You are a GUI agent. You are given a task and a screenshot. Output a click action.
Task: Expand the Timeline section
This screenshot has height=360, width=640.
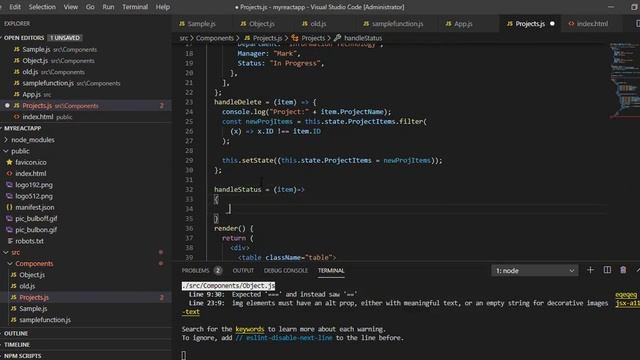(86, 344)
